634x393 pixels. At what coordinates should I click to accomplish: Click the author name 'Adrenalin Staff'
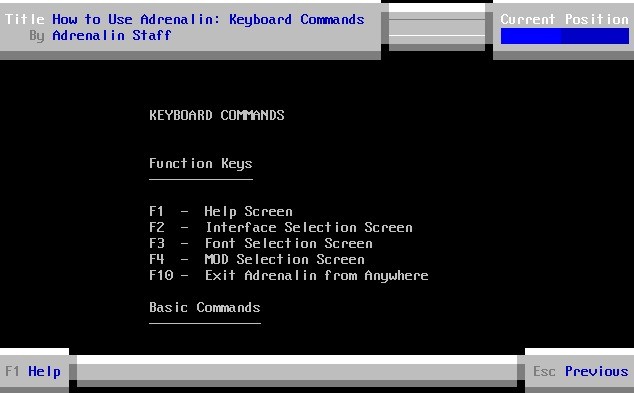click(112, 36)
